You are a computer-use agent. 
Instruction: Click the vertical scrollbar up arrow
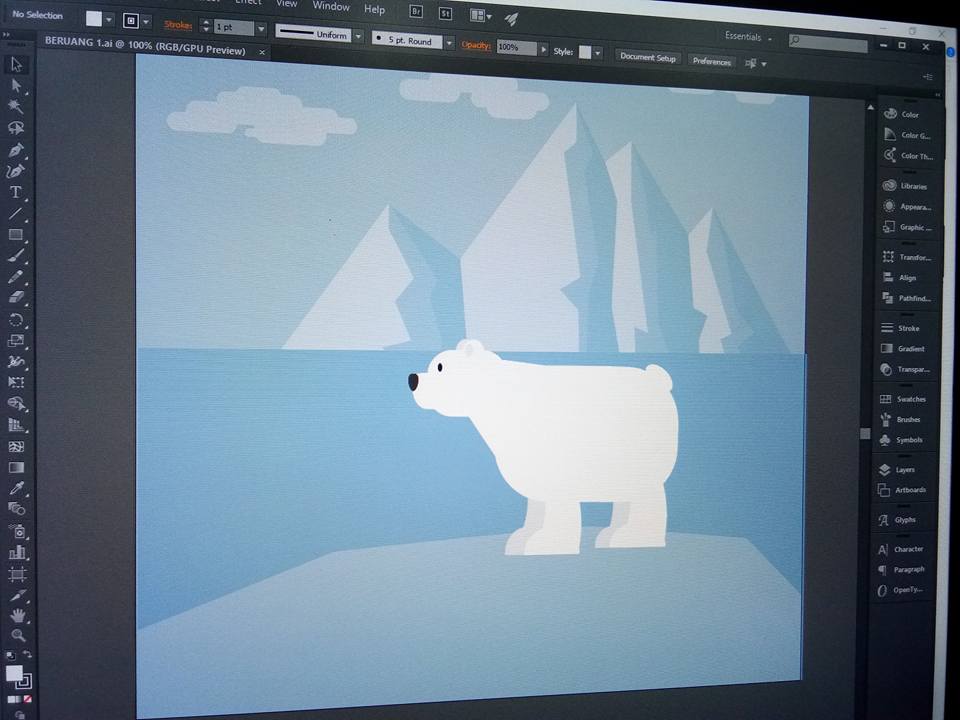coord(870,108)
